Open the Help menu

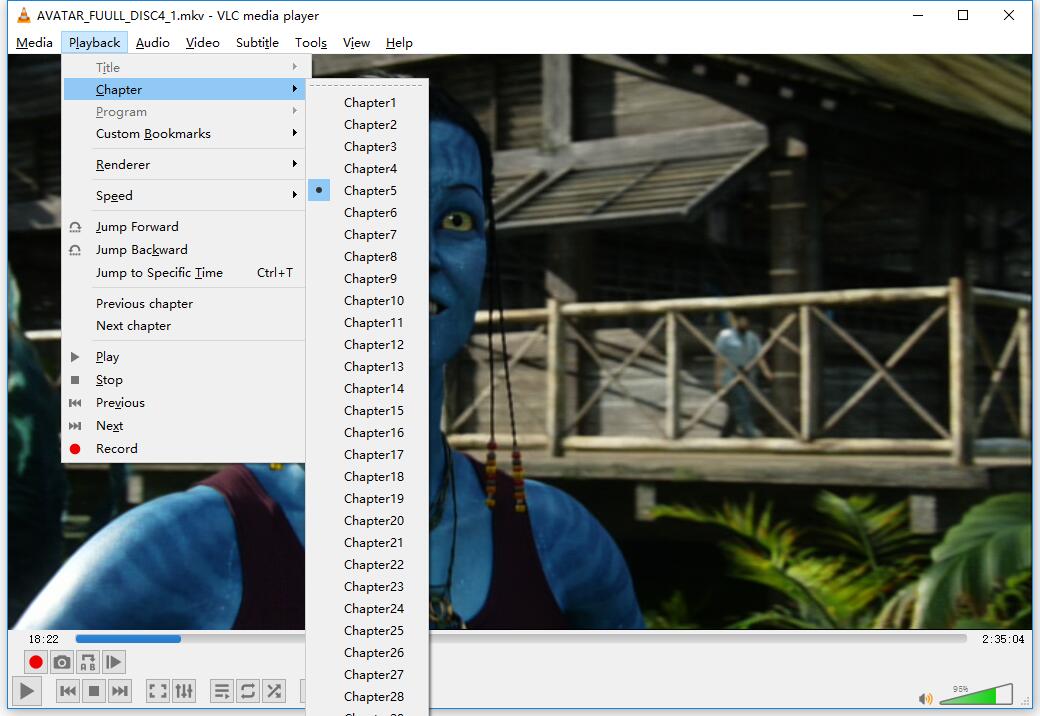pos(399,42)
